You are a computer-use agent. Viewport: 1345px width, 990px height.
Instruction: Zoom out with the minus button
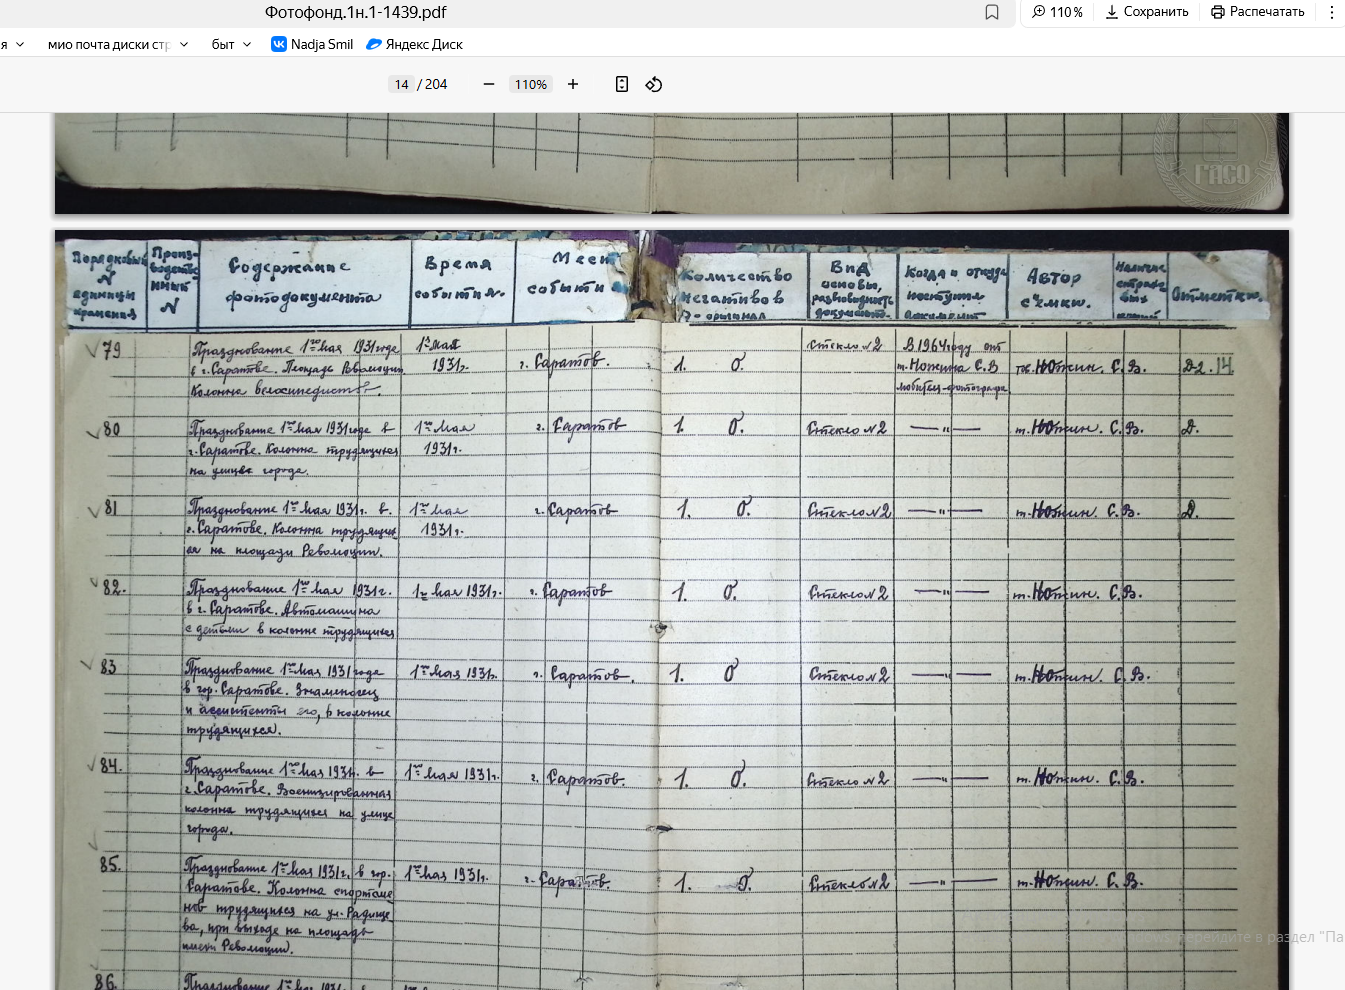[489, 84]
